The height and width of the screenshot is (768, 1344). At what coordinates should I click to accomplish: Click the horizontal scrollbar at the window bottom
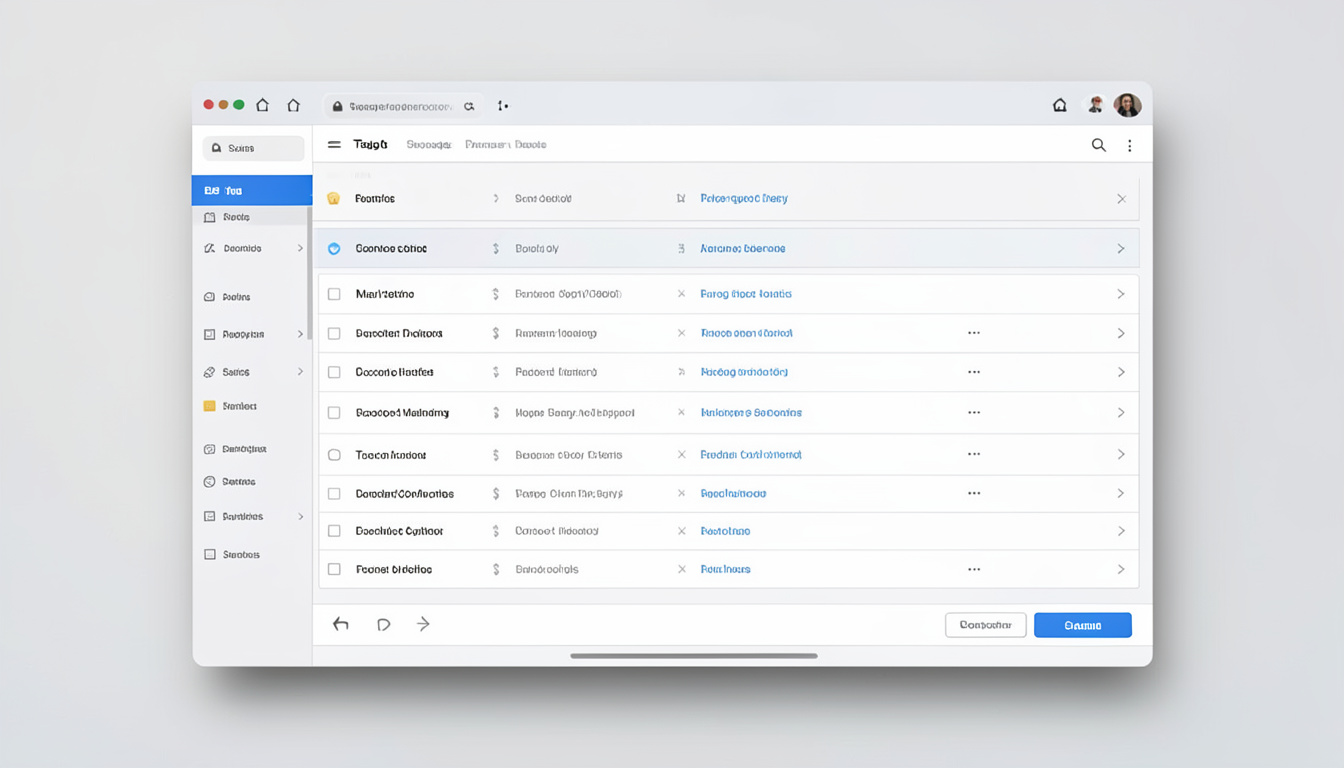694,656
